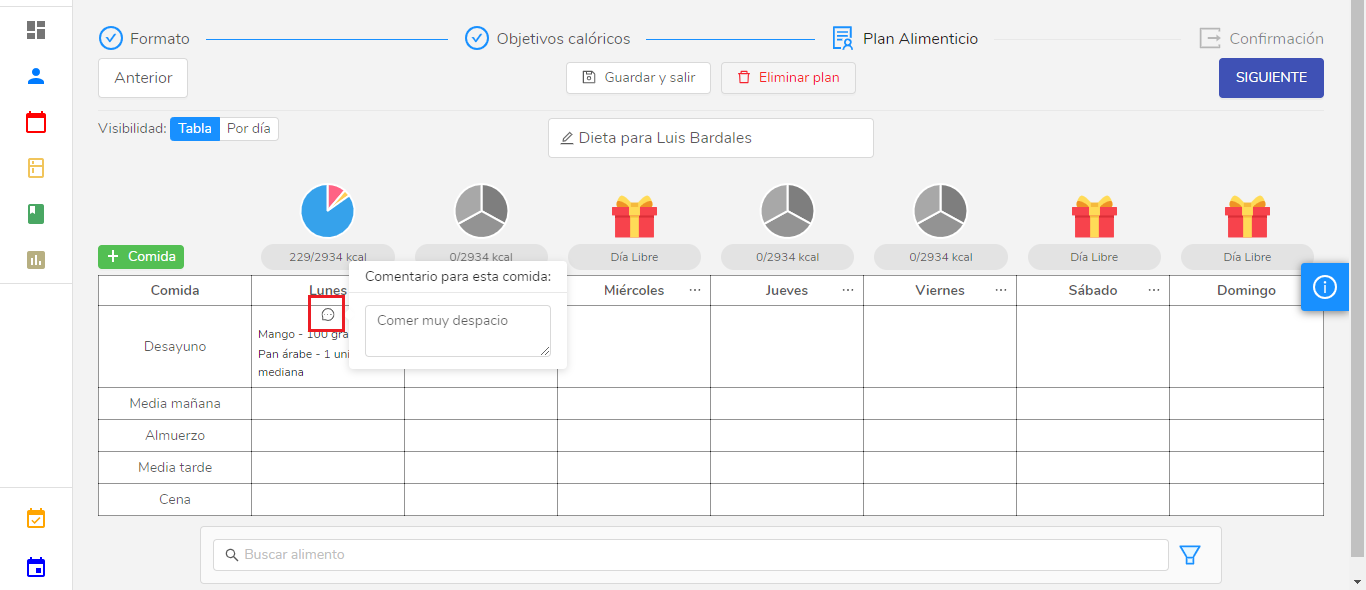Open the Jueves column options menu

848,290
